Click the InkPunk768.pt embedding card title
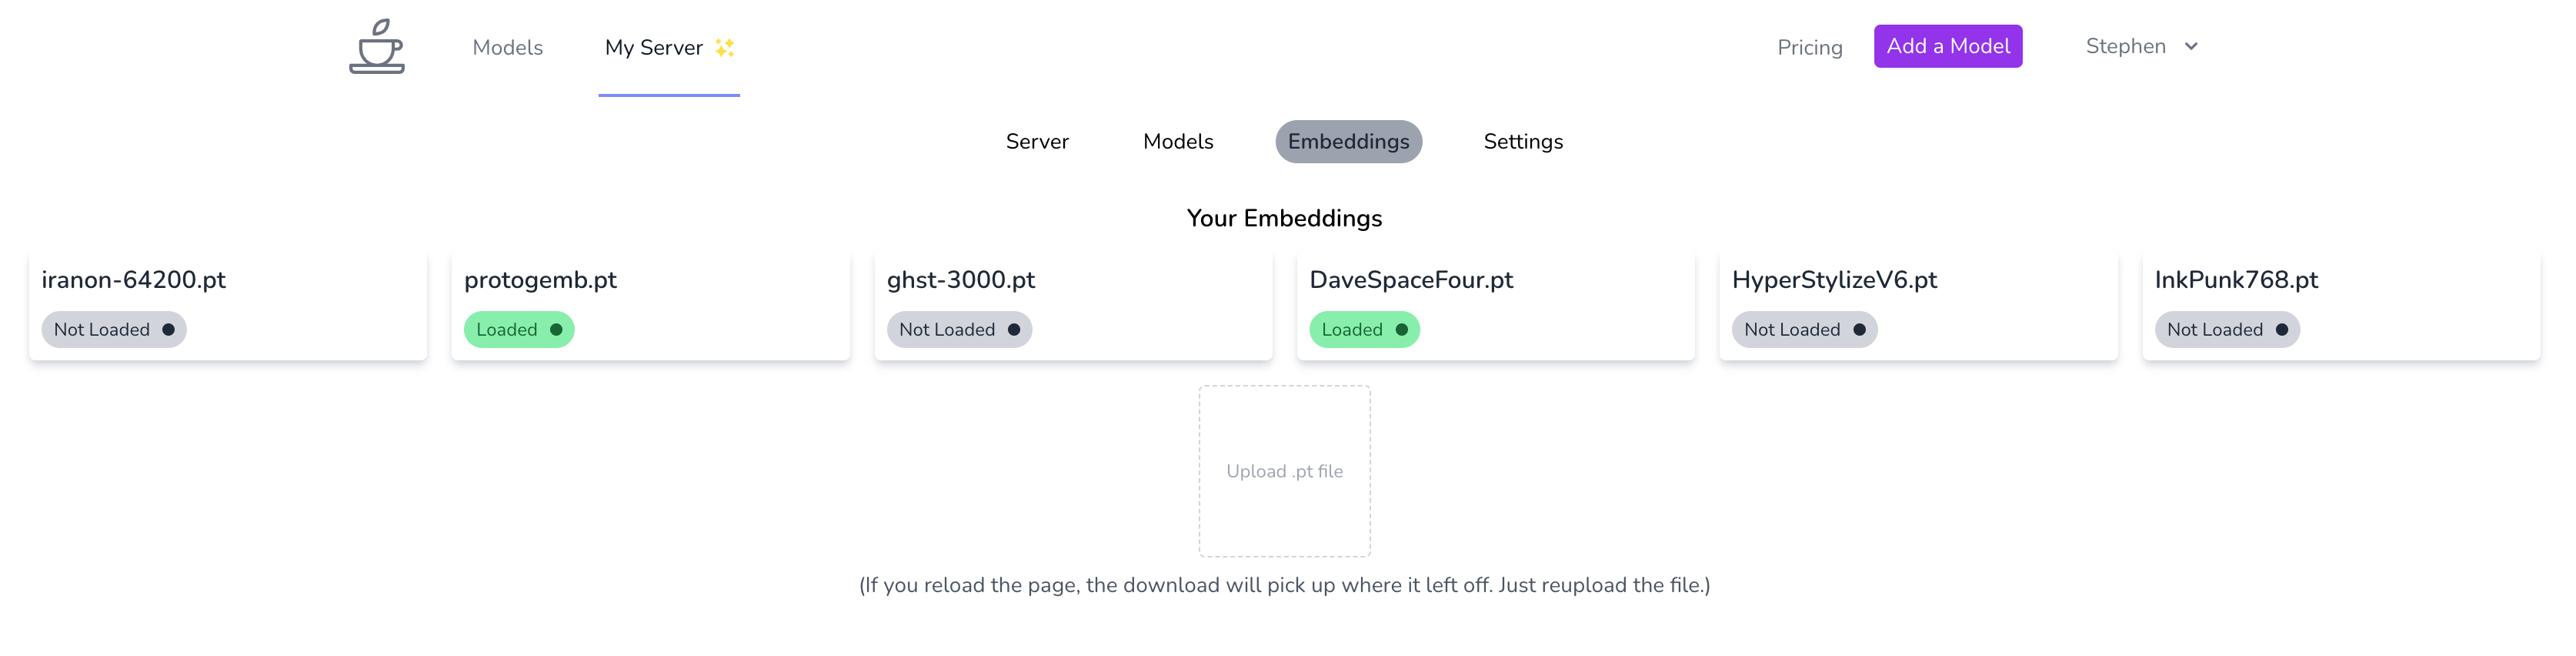The image size is (2576, 656). [x=2236, y=280]
